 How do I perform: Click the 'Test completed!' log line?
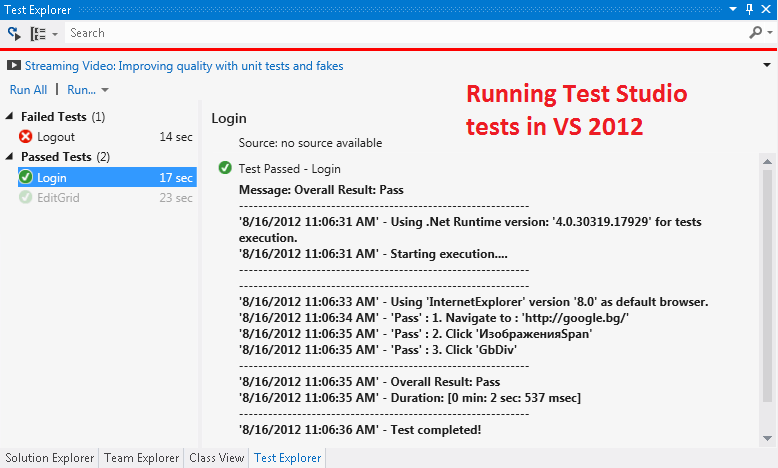(x=360, y=430)
